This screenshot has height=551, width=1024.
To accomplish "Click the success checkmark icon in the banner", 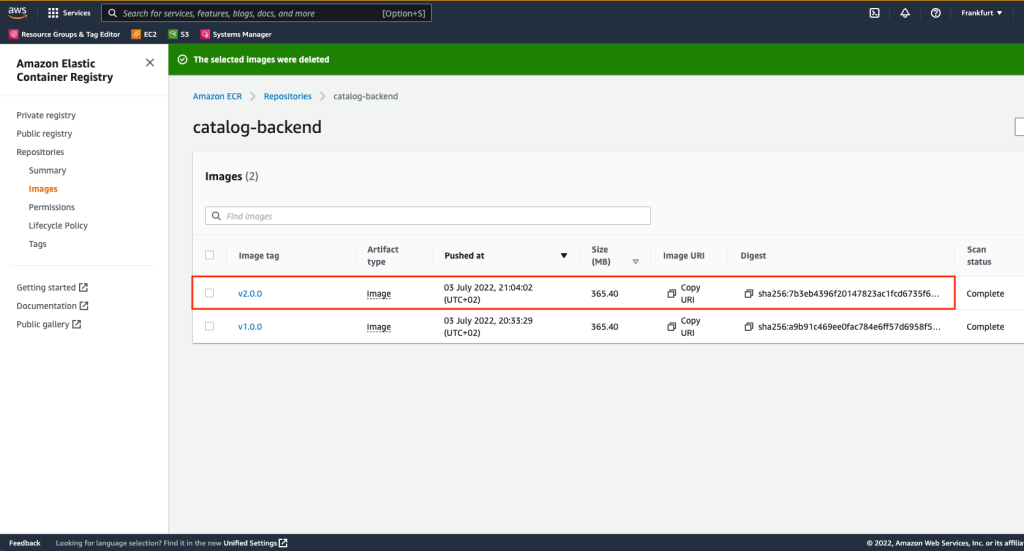I will point(183,59).
